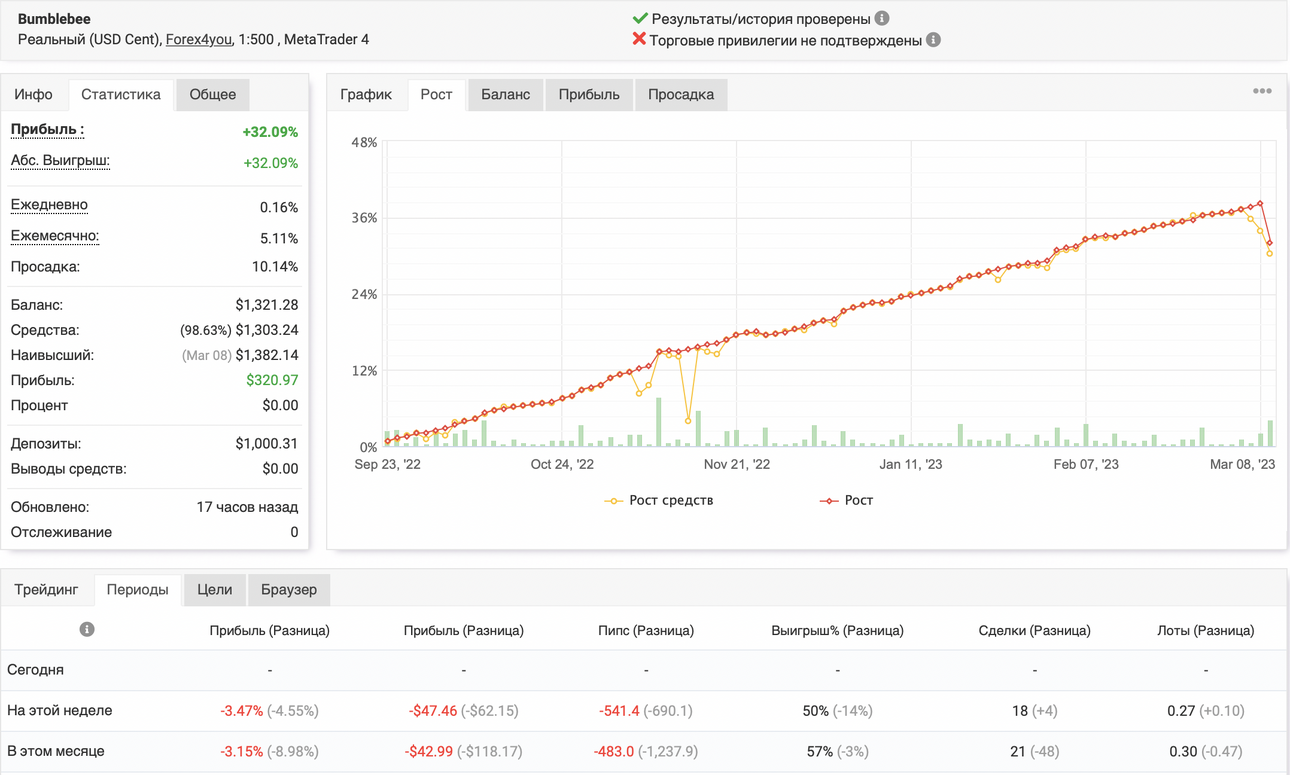This screenshot has width=1290, height=775.
Task: Click the -3.47% weekly profit cell
Action: (x=242, y=711)
